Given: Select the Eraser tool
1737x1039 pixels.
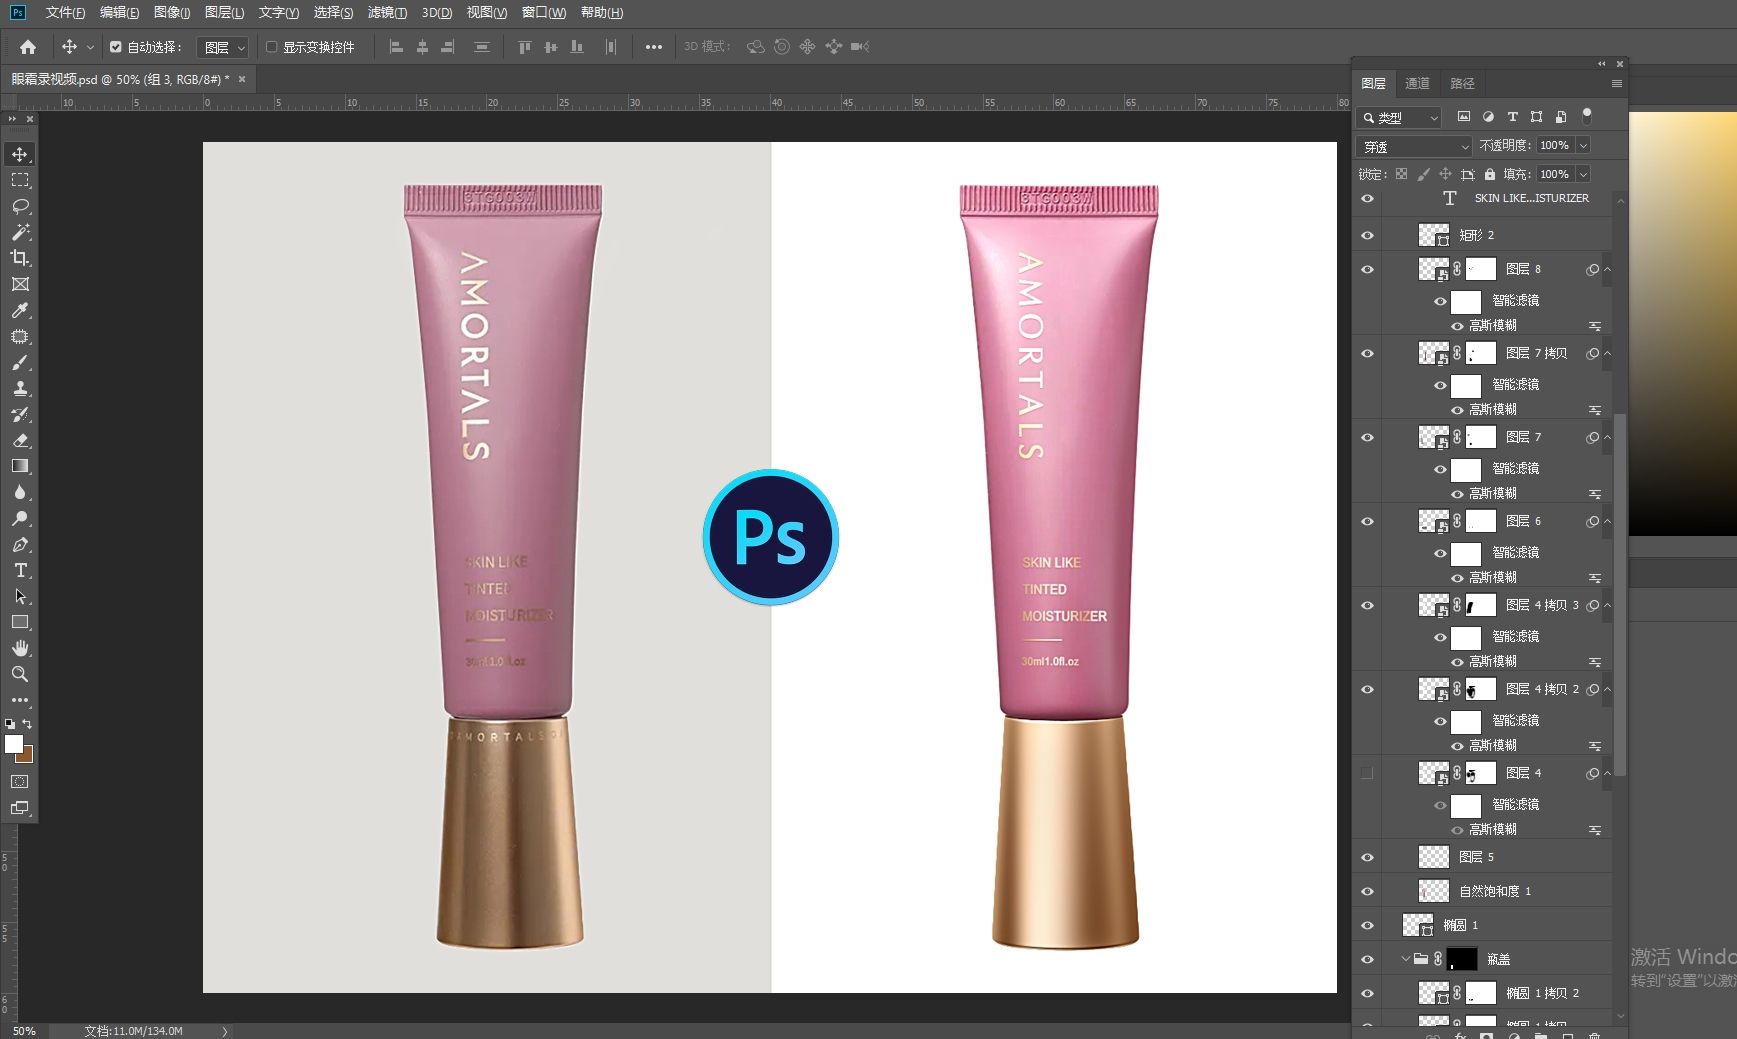Looking at the screenshot, I should click(20, 440).
